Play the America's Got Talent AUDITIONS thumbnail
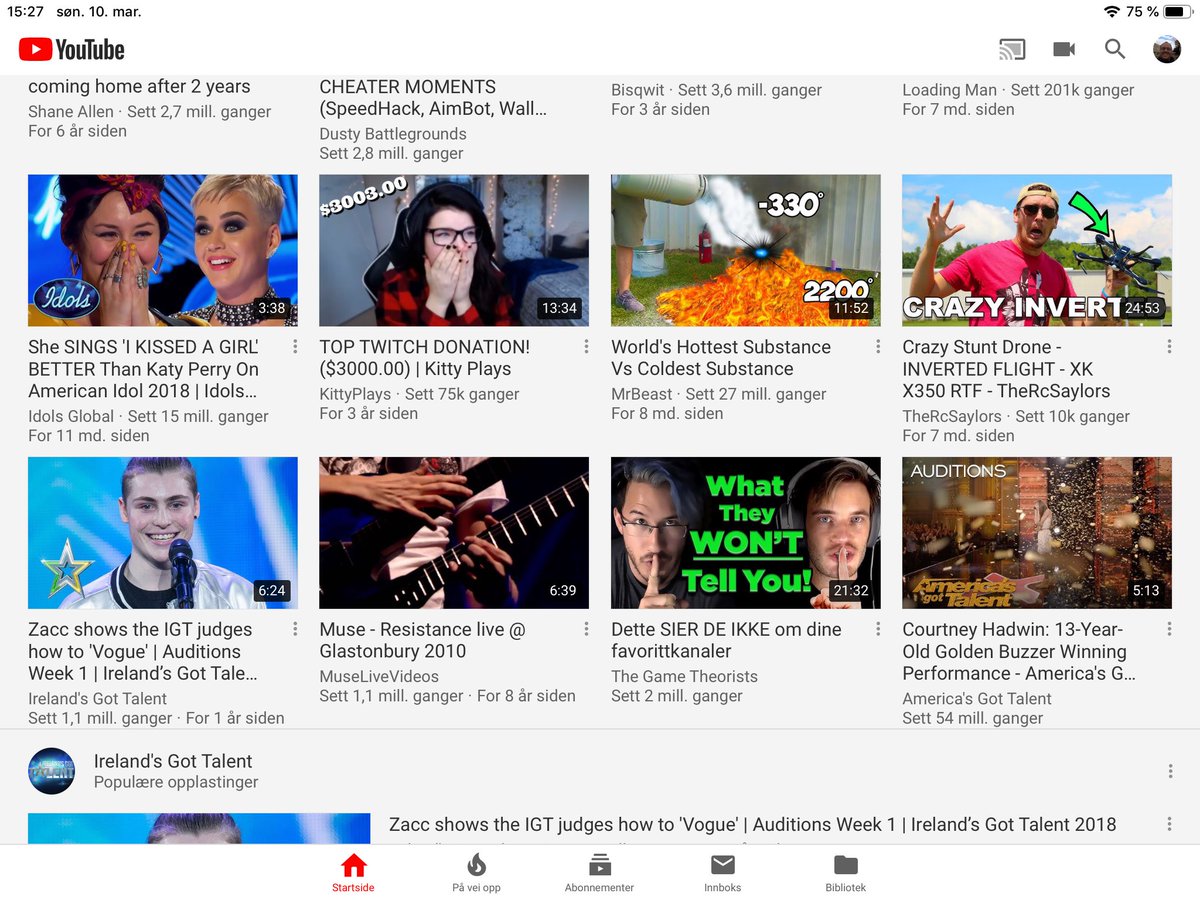Viewport: 1200px width, 900px height. click(1037, 533)
